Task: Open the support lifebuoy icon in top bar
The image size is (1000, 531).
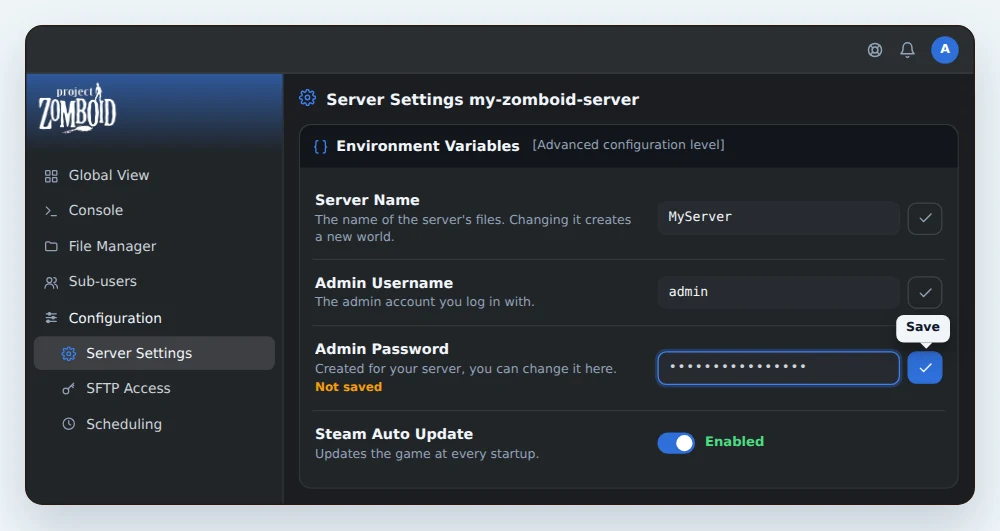Action: 875,50
